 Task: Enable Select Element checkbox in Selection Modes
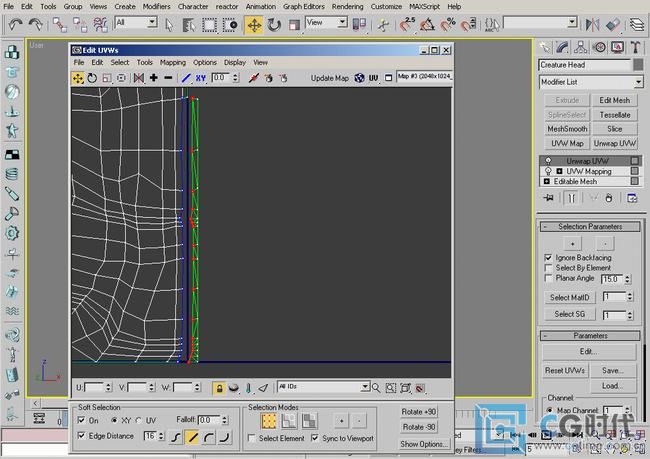[x=251, y=438]
